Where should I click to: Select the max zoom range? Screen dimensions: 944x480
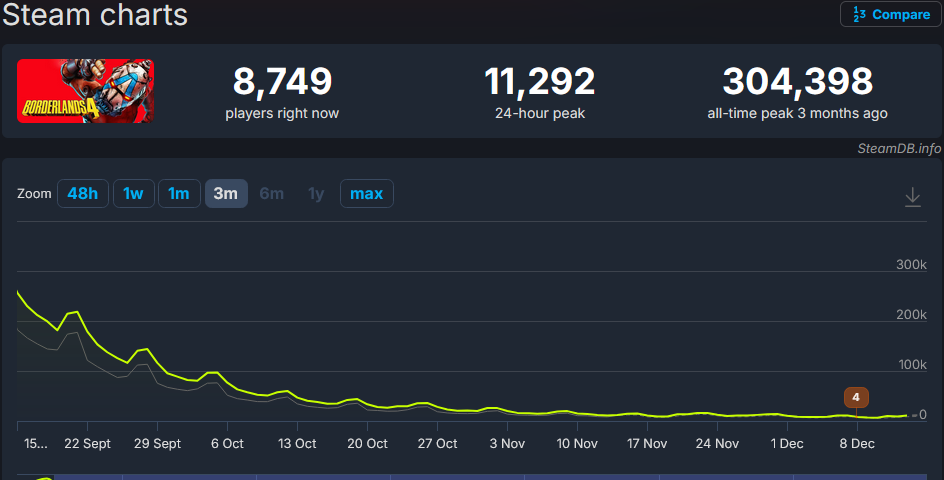367,193
